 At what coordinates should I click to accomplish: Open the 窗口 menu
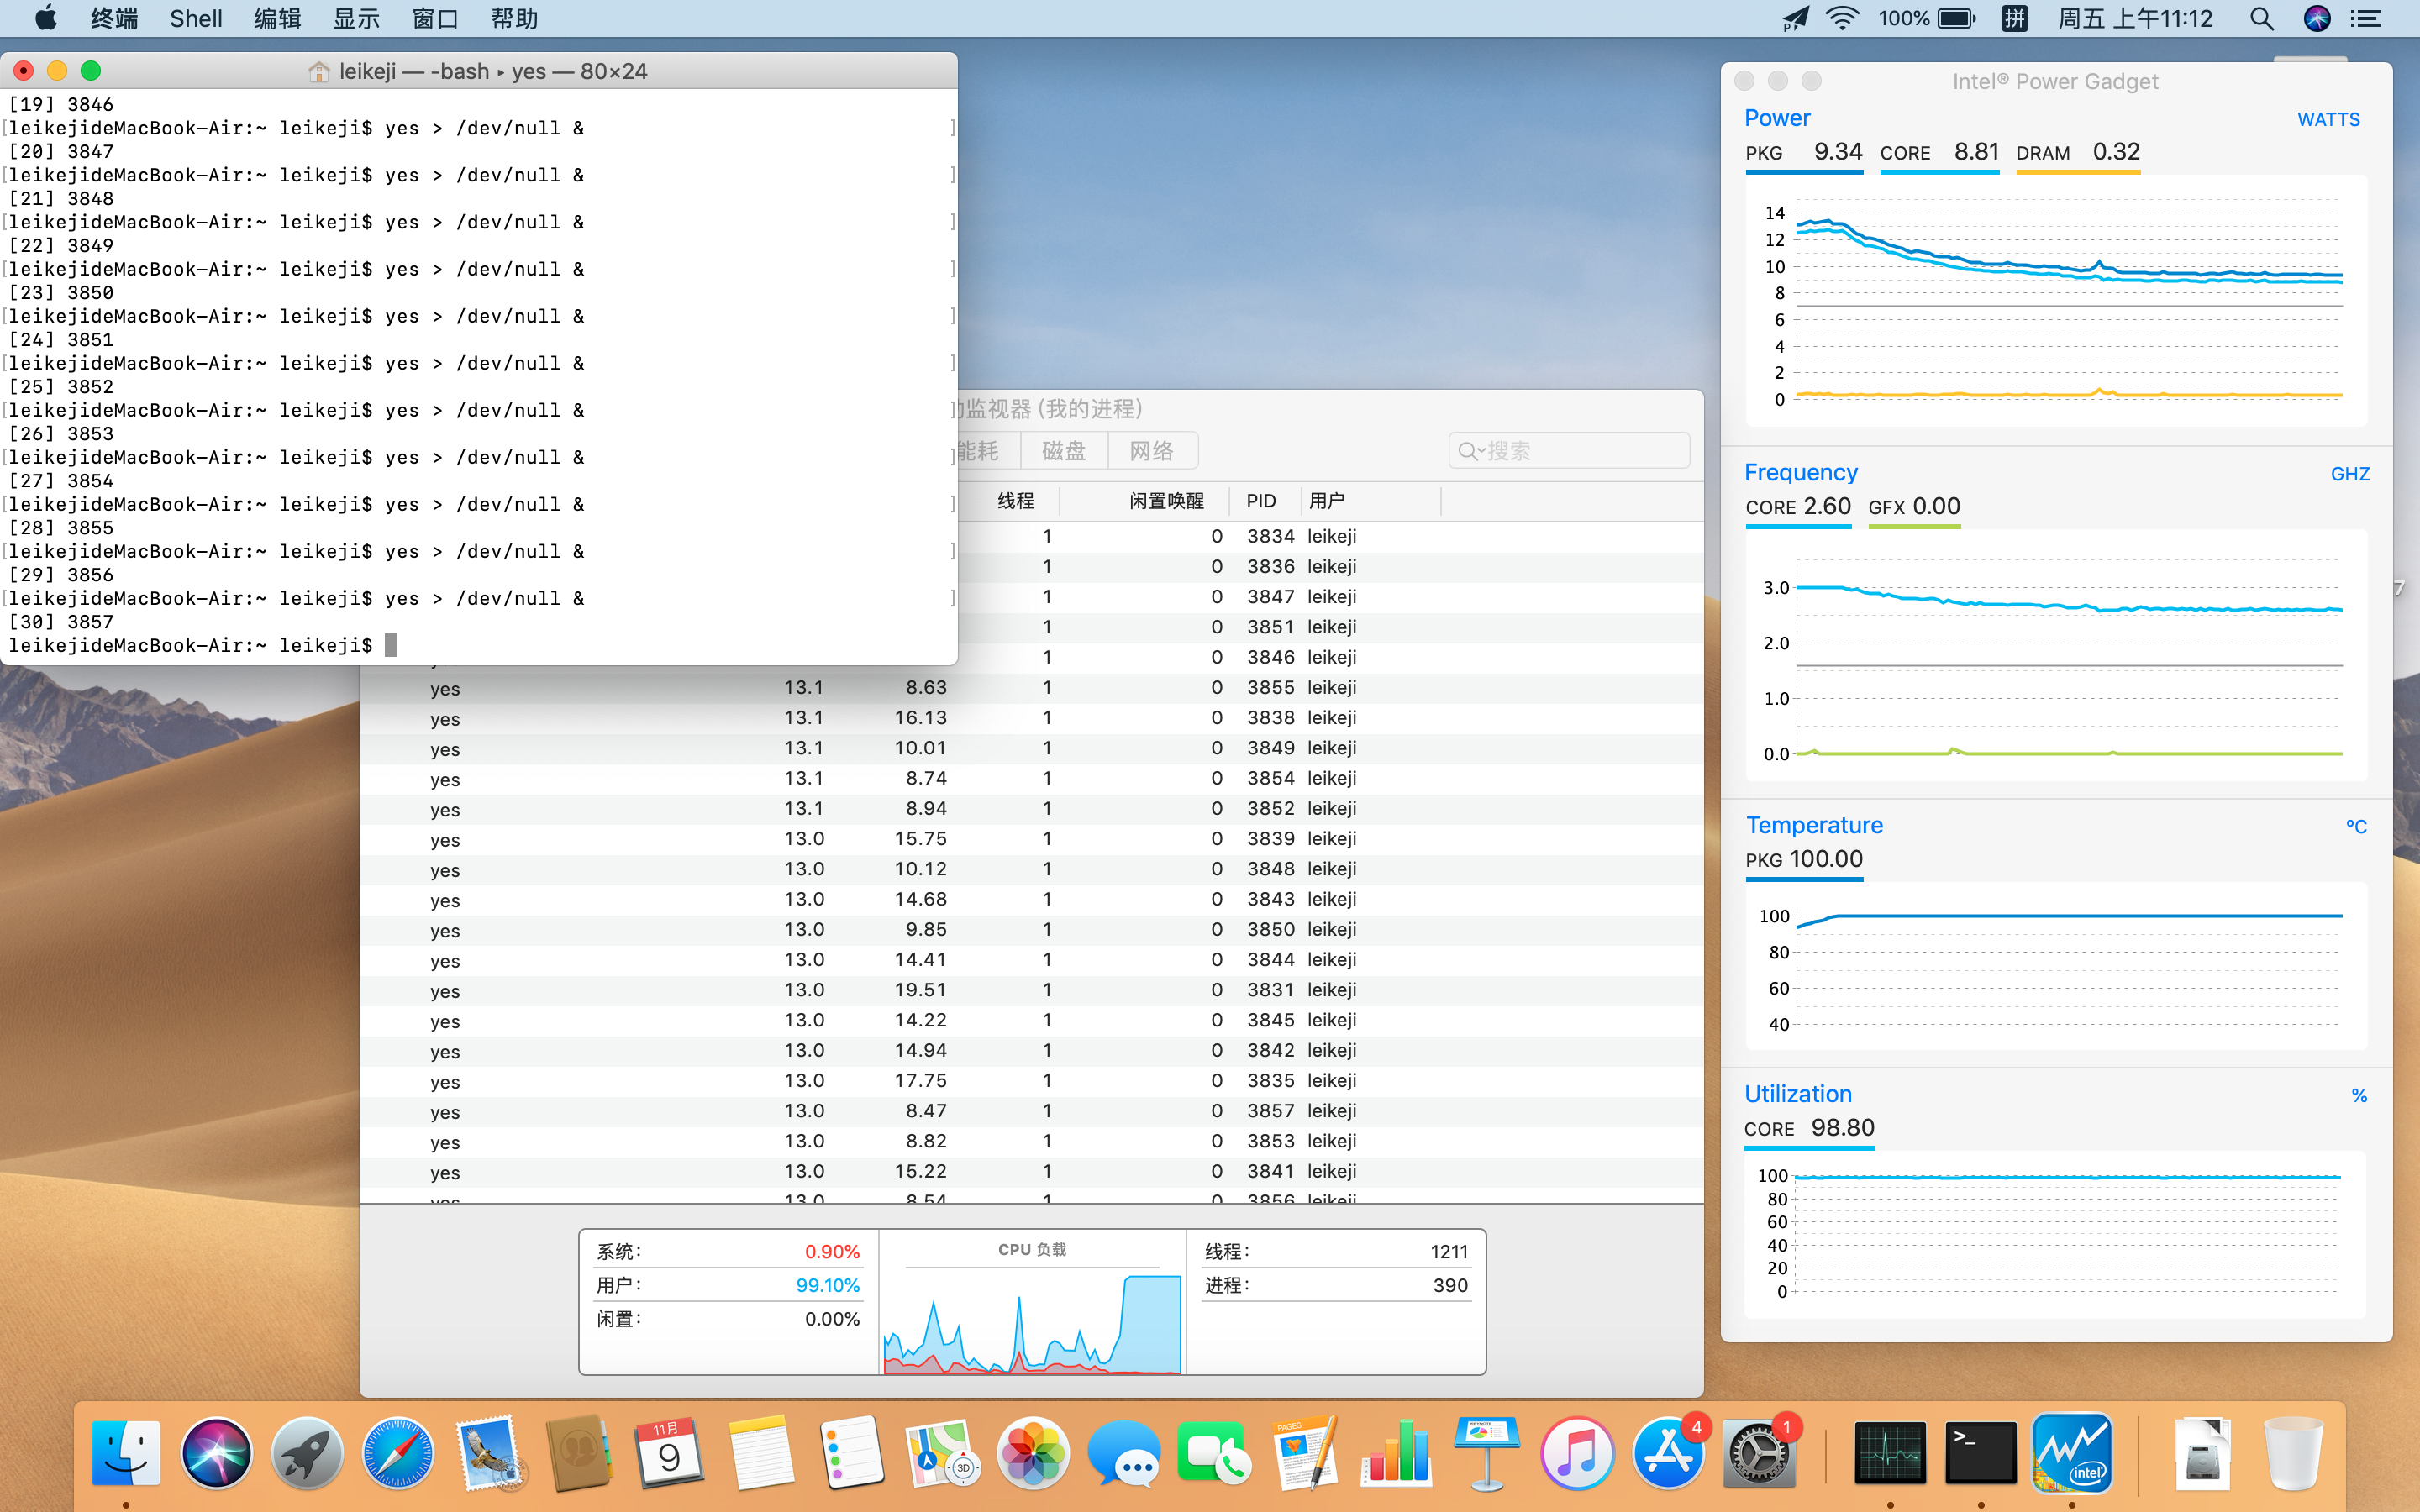point(435,19)
